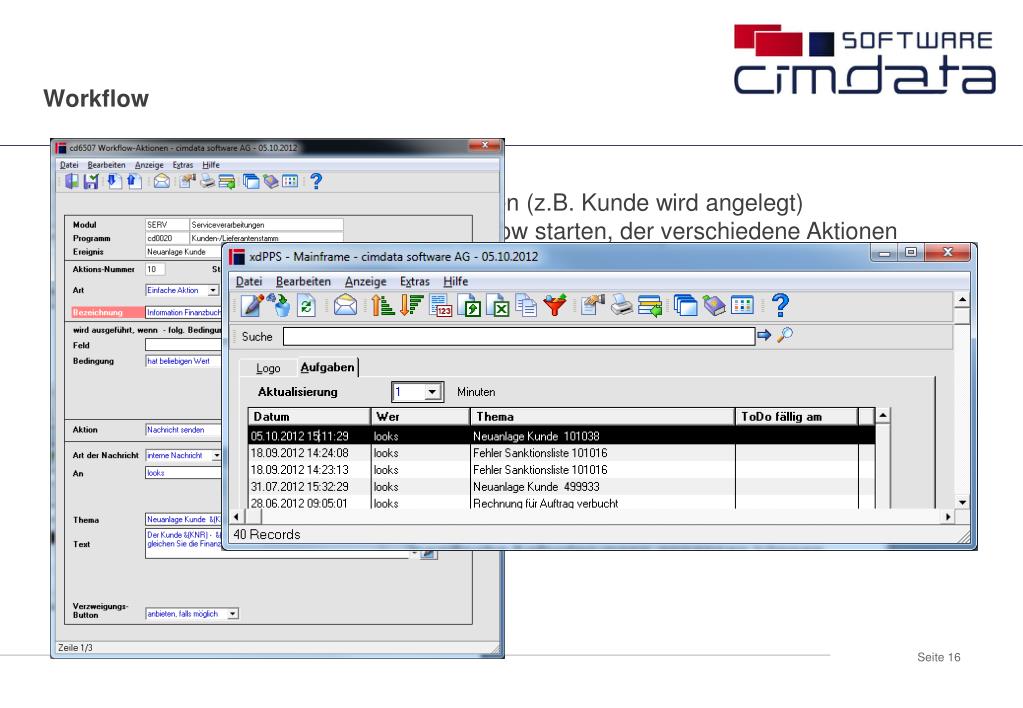
Task: Sort by the Thema column header
Action: [602, 416]
